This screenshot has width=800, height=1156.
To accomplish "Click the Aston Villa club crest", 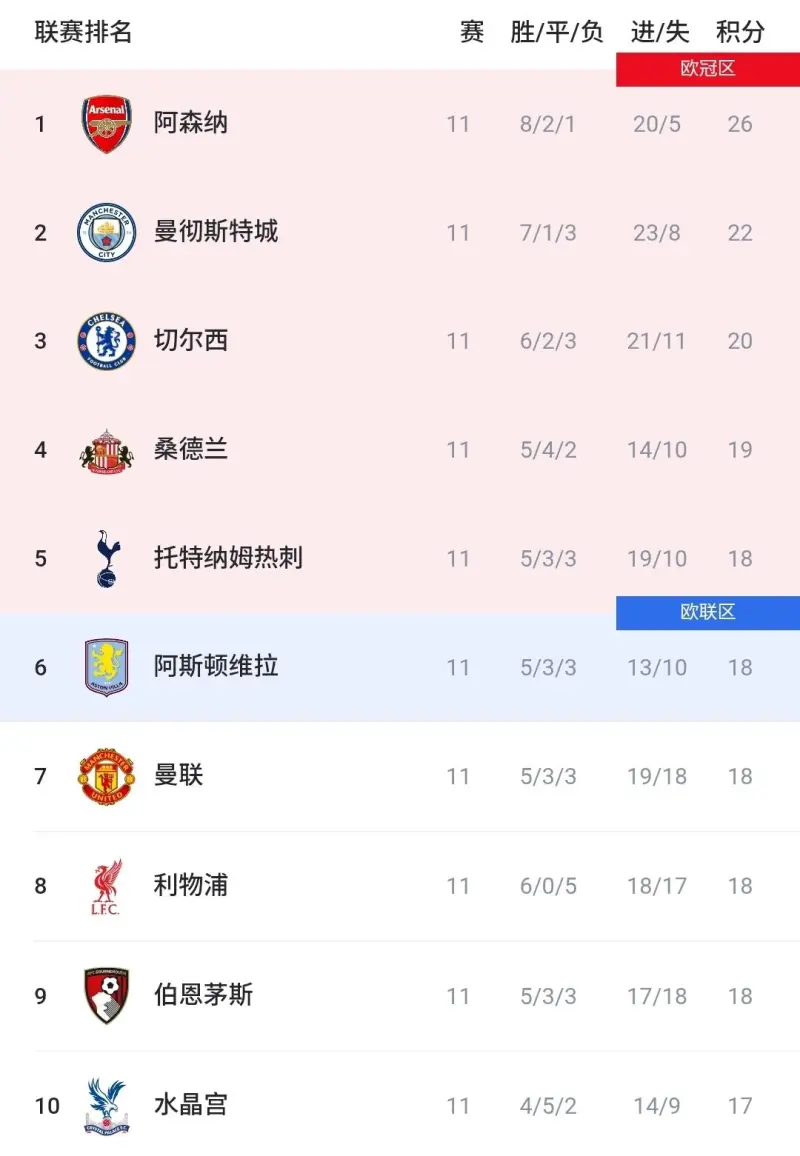I will pyautogui.click(x=106, y=667).
